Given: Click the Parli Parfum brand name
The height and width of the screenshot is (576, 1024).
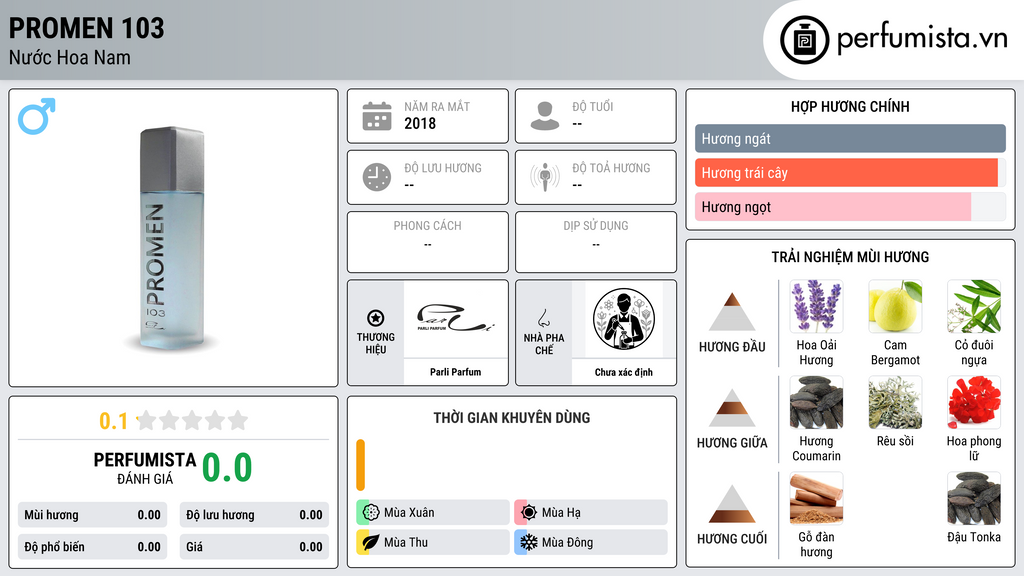Looking at the screenshot, I should click(455, 372).
